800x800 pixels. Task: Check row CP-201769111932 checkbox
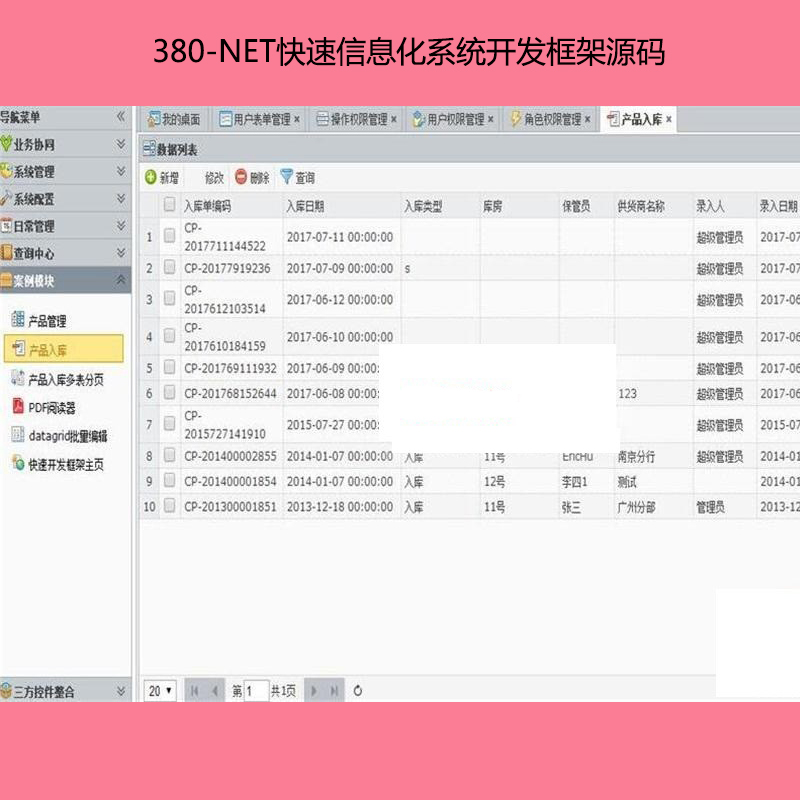pos(169,367)
